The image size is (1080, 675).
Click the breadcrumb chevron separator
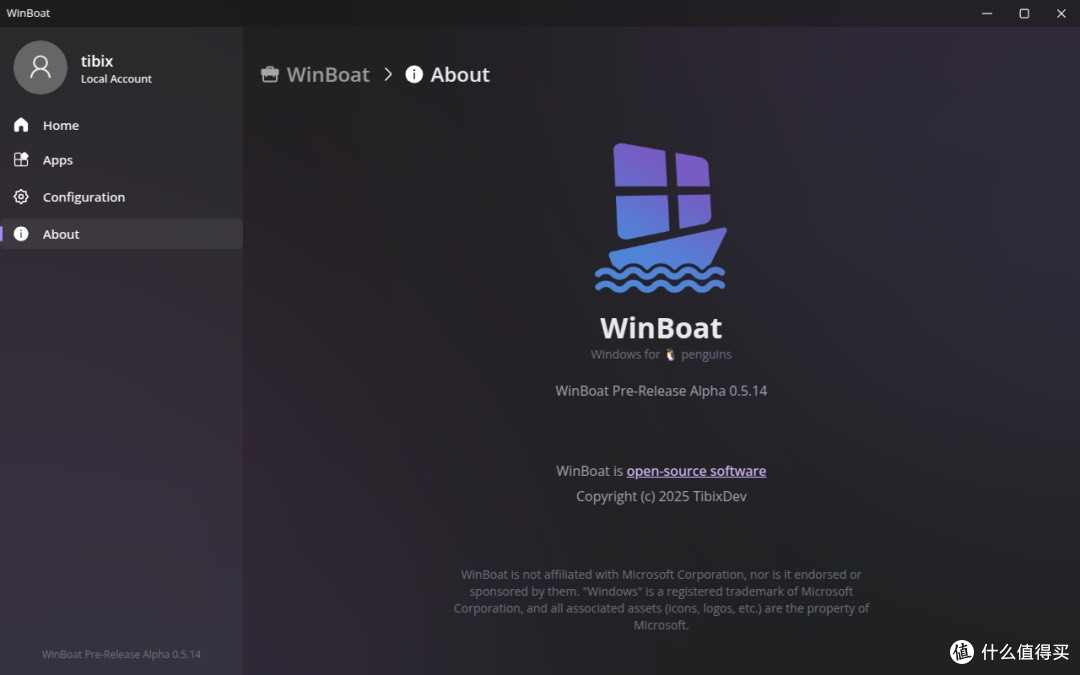point(388,74)
